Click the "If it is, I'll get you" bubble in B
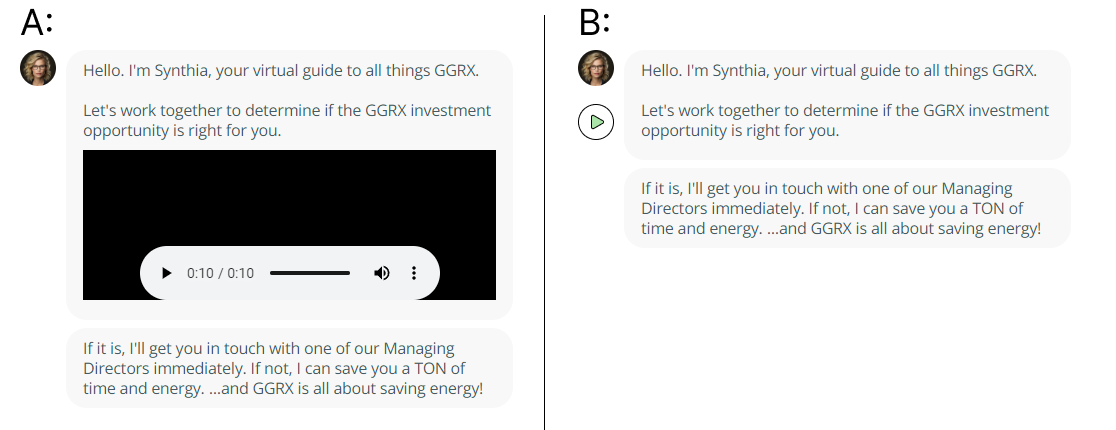Viewport: 1116px width, 430px height. click(x=847, y=208)
